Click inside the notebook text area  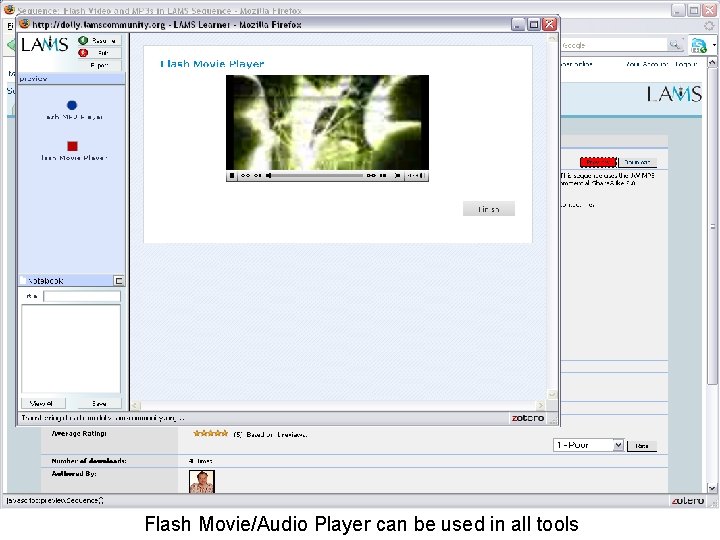(x=71, y=349)
